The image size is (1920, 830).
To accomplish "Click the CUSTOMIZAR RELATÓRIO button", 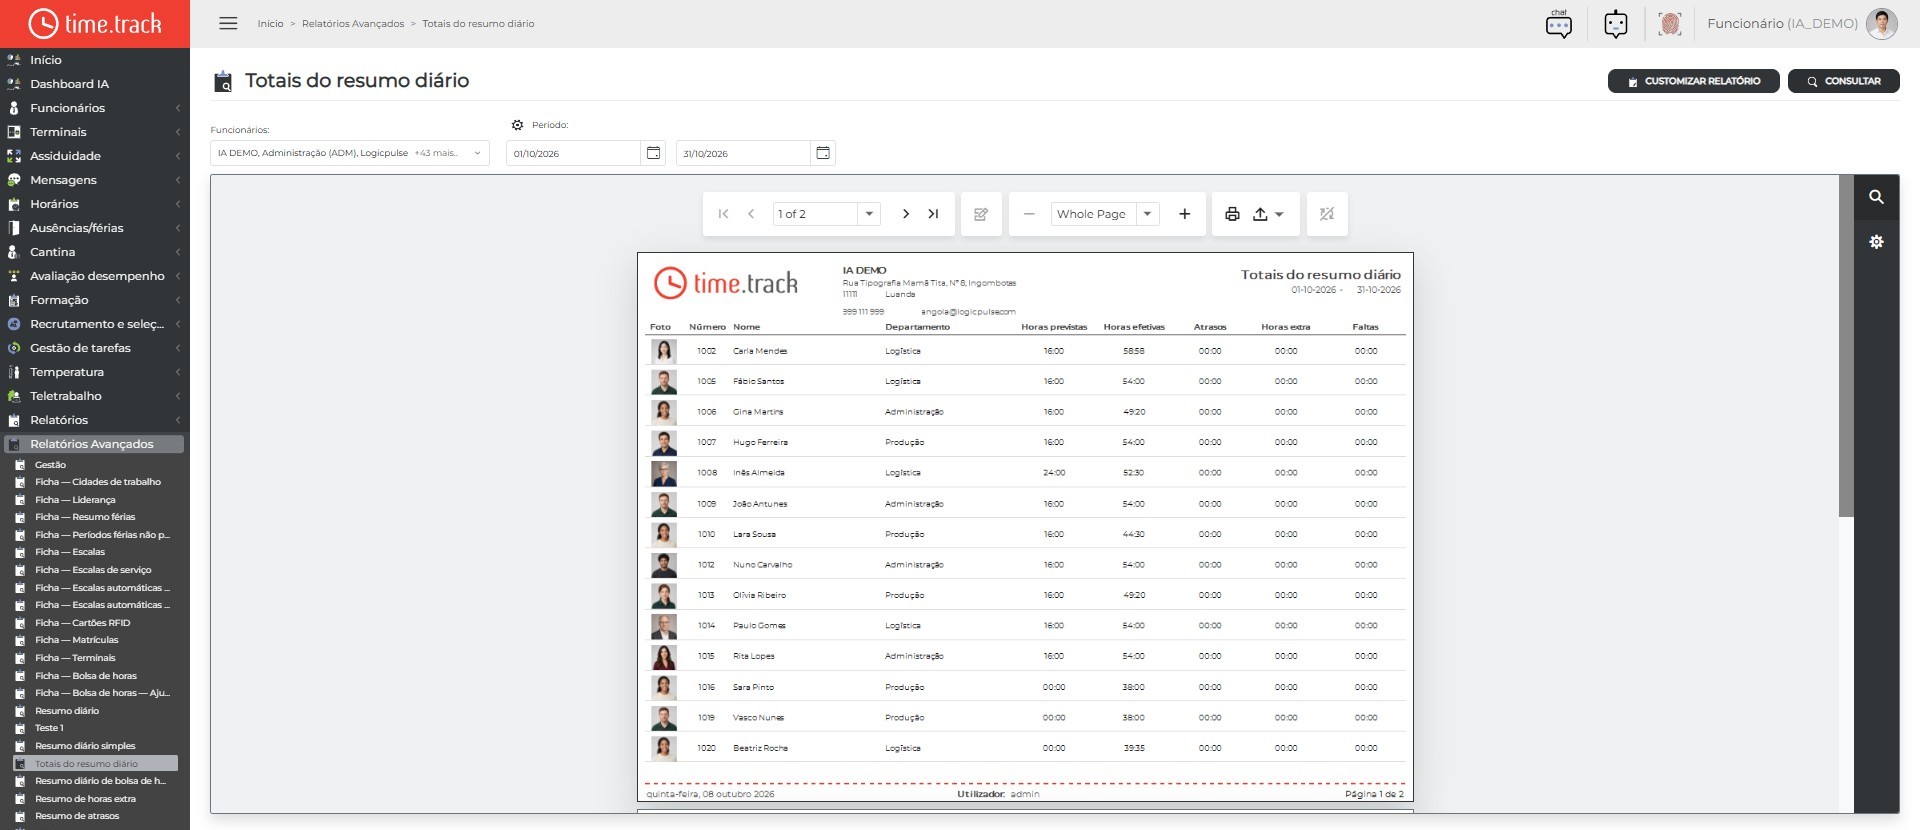I will [1693, 81].
